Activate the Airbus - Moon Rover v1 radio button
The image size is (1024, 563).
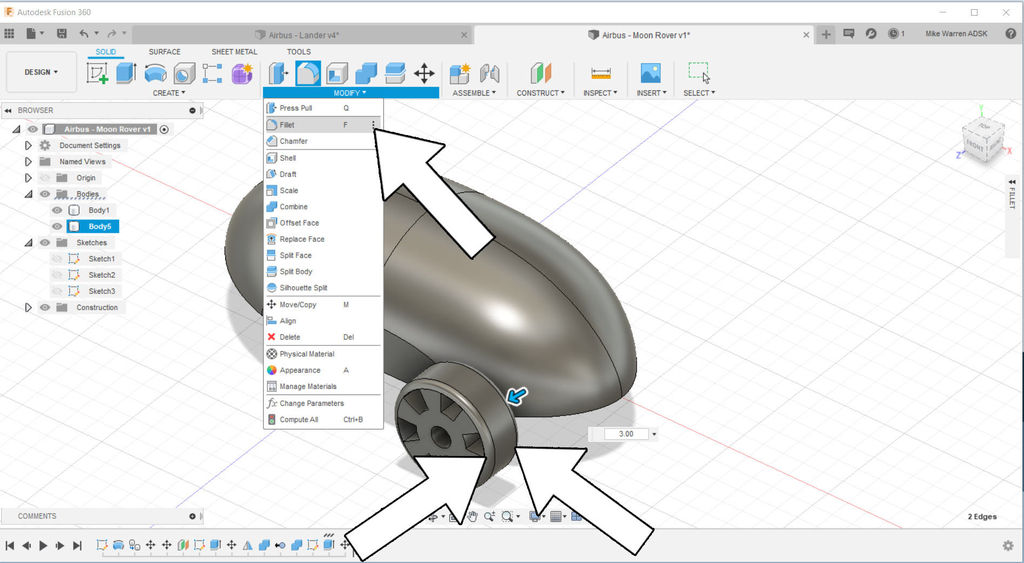164,129
